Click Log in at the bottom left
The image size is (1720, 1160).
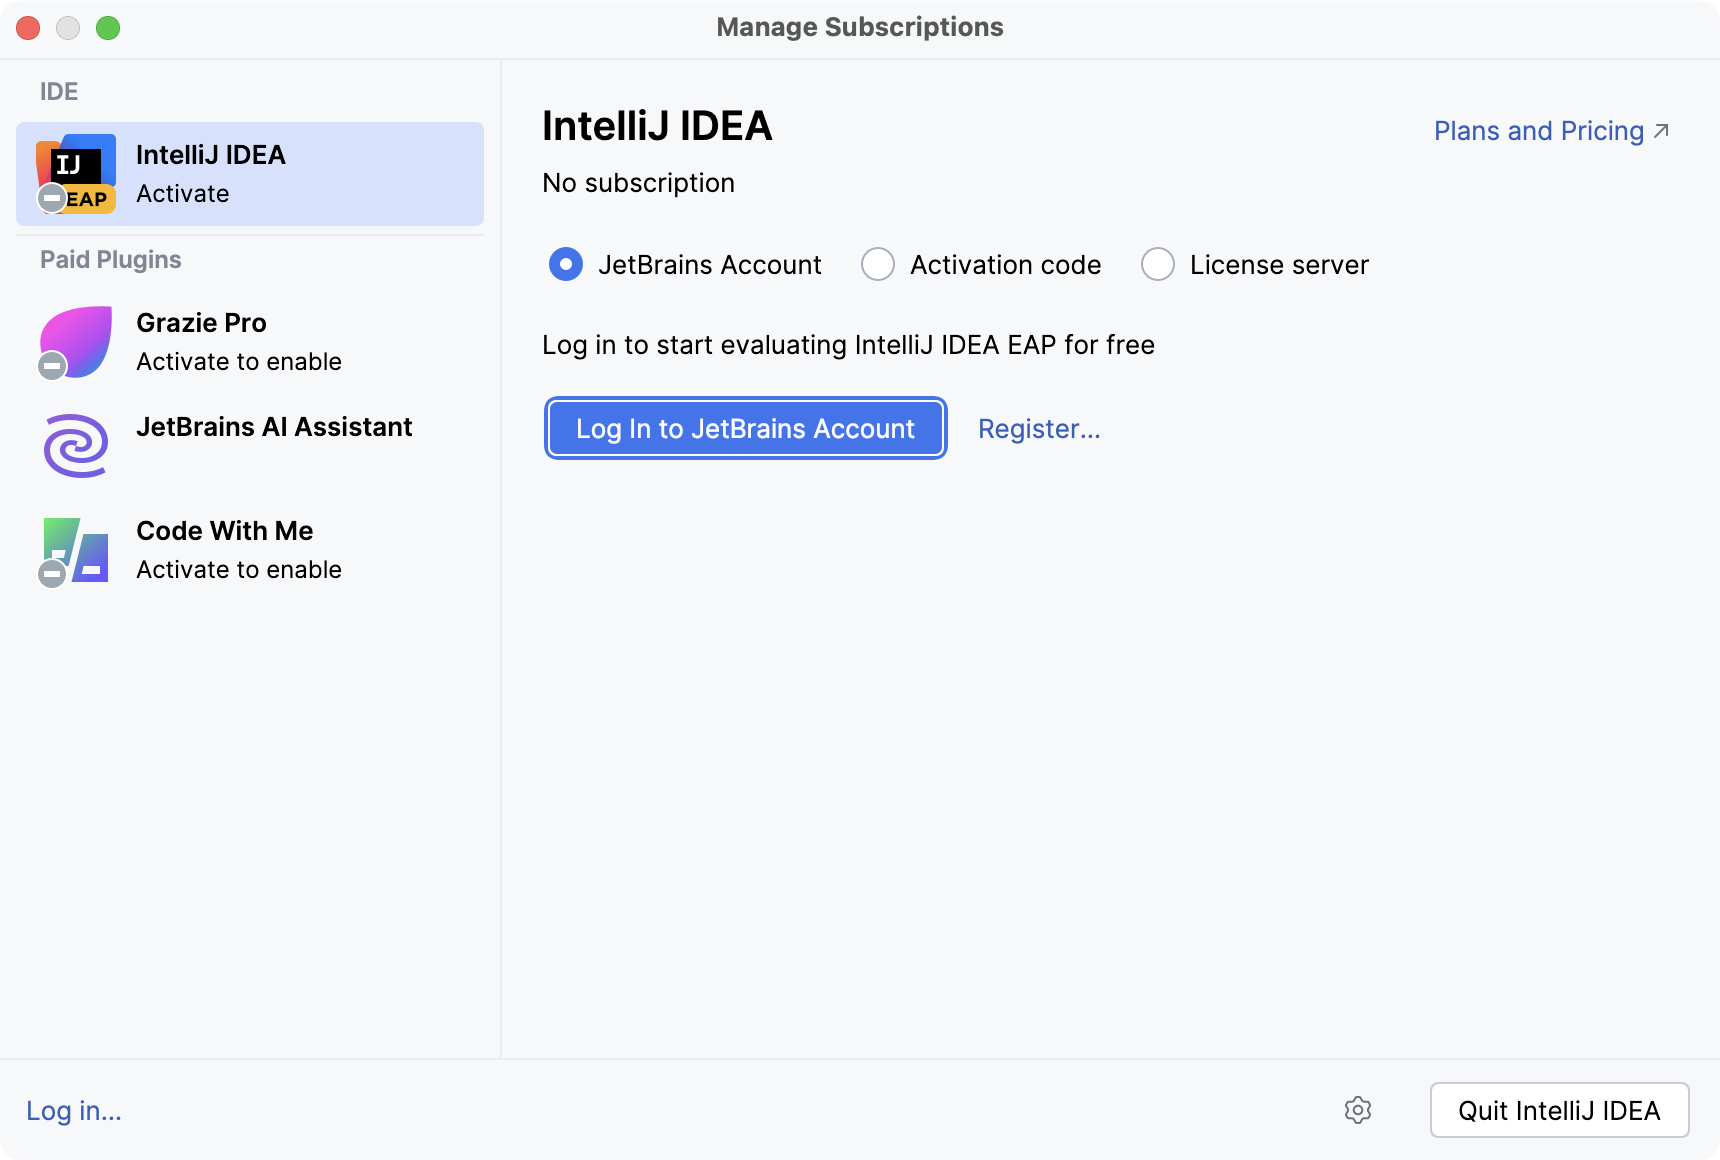click(x=72, y=1110)
